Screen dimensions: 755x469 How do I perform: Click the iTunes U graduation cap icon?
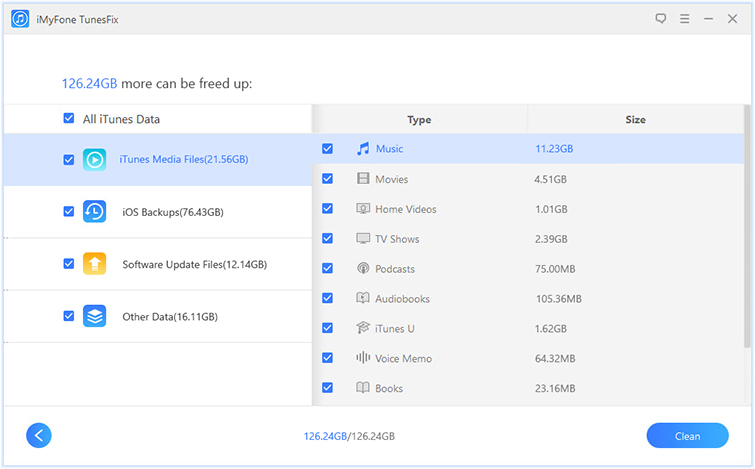point(363,328)
